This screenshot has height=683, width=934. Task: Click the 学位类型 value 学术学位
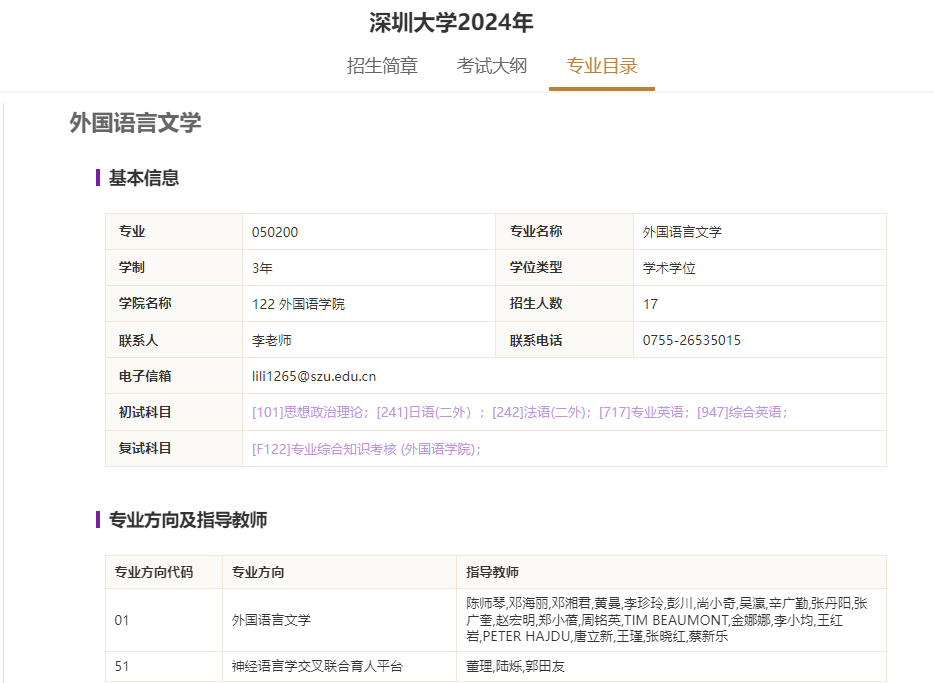(x=669, y=268)
